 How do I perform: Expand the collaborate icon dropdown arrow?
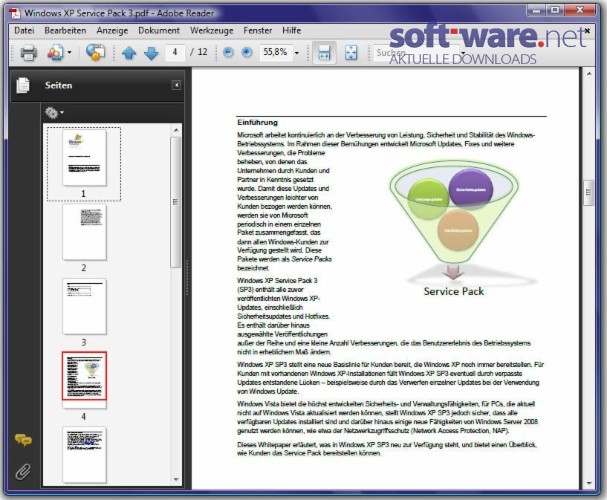(x=69, y=52)
